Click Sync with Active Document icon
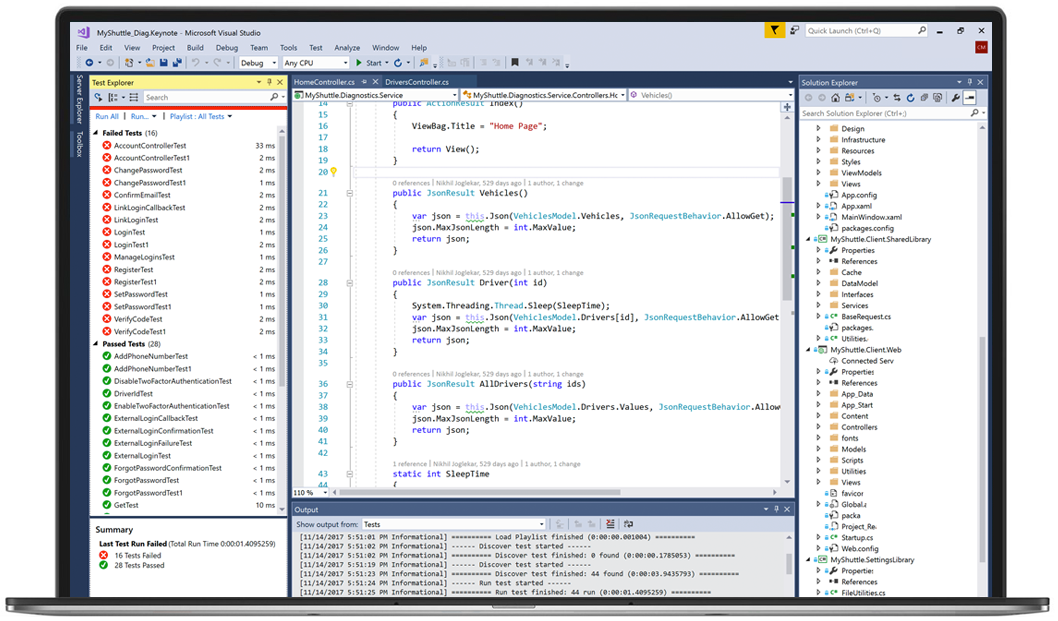 click(x=897, y=97)
